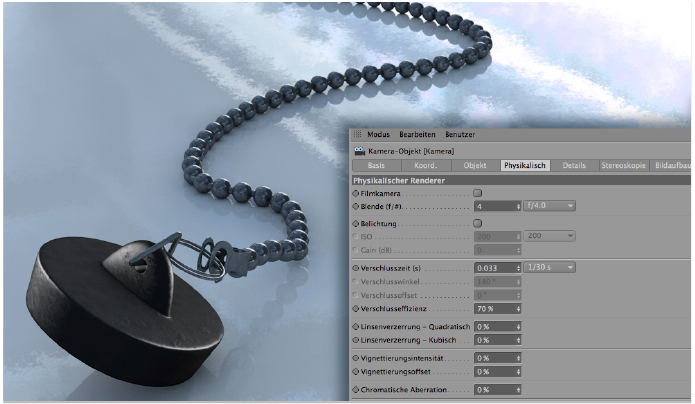Click the Physikalischer Renderer section header
Screen dimensions: 695x404
coord(521,180)
